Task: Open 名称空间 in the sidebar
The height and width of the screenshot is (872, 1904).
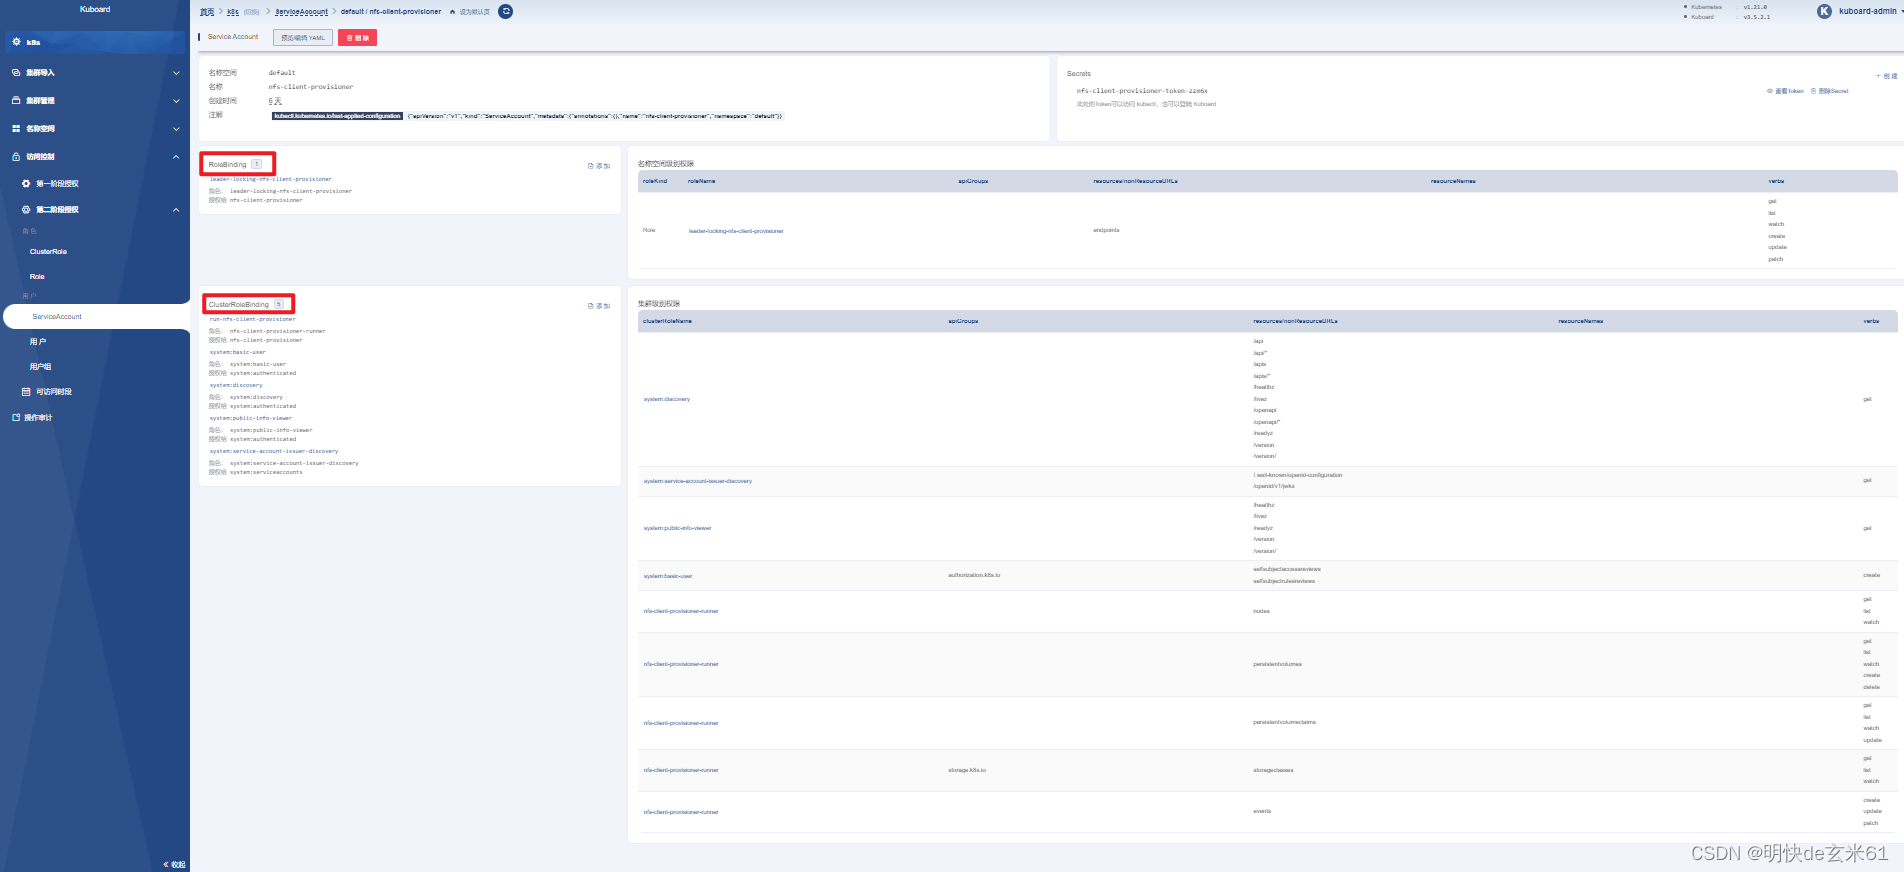Action: pos(40,129)
